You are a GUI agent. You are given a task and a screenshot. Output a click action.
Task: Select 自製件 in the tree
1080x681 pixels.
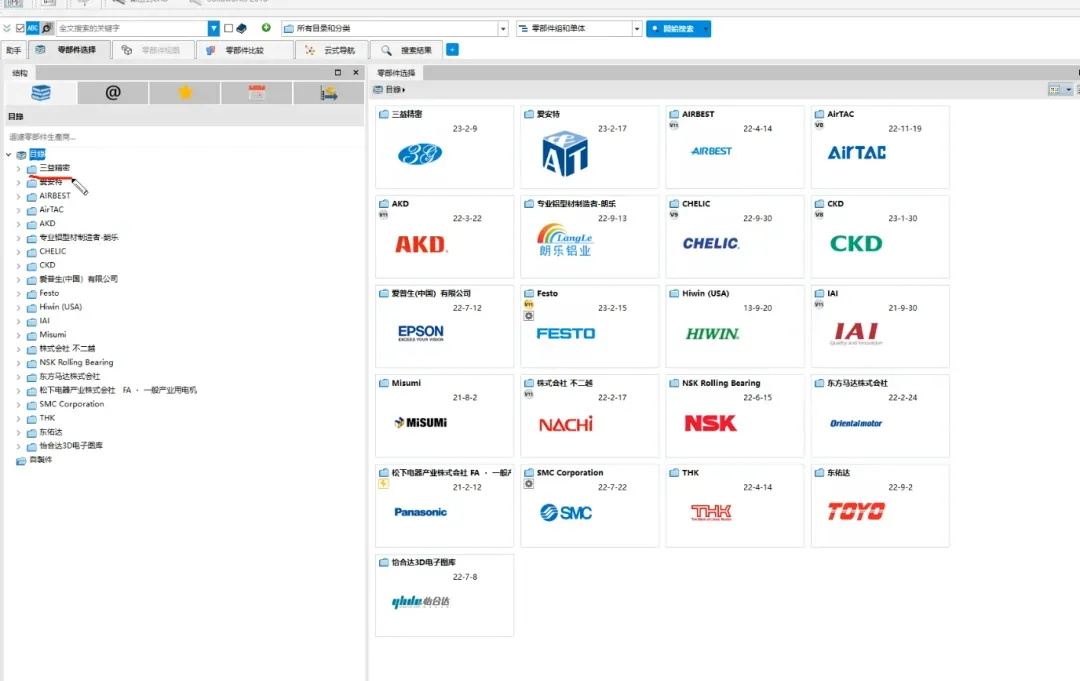click(x=40, y=459)
